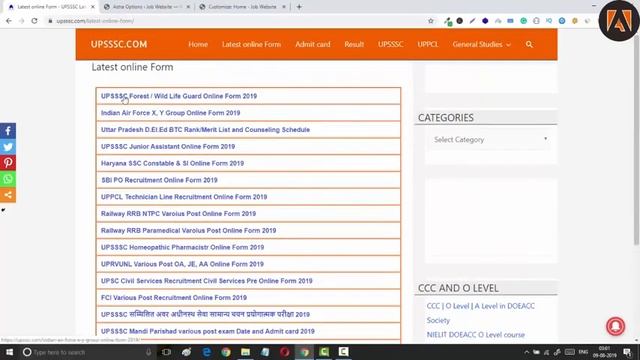640x360 pixels.
Task: Open UPRVUNL Various Post OA, JE, AA link
Action: pyautogui.click(x=182, y=264)
